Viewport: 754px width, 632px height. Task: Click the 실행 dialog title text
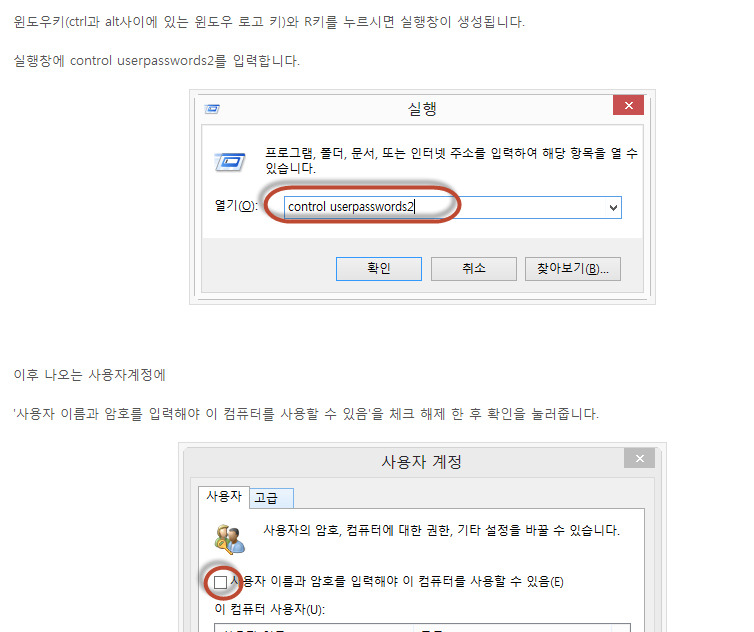(x=422, y=109)
